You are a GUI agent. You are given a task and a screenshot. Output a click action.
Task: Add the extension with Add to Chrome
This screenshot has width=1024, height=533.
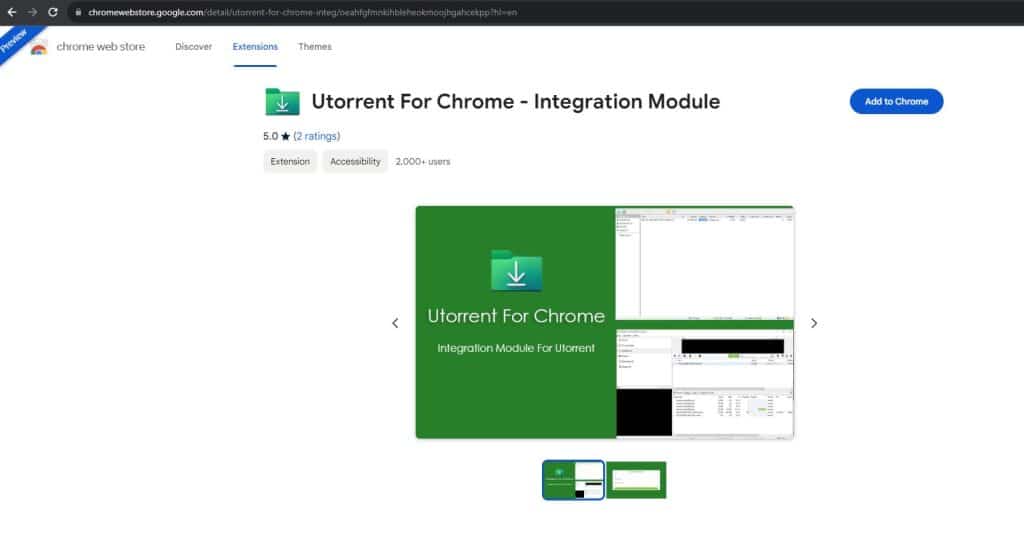896,101
